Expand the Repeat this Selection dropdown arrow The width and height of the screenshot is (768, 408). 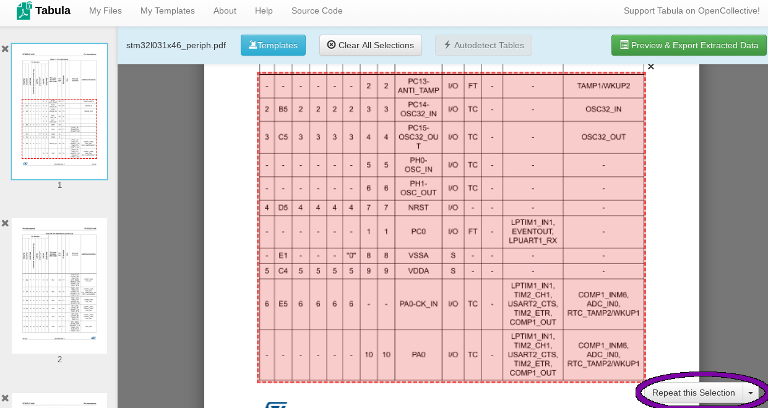click(x=750, y=393)
